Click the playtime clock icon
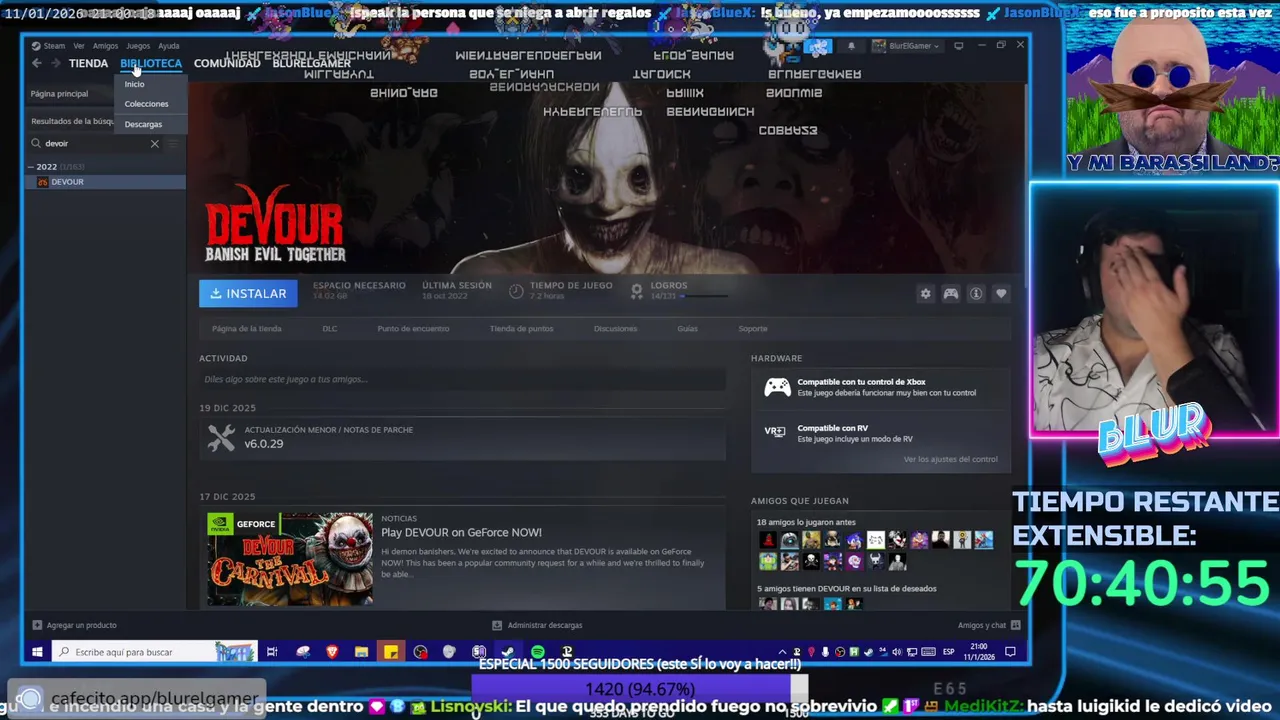 point(516,291)
